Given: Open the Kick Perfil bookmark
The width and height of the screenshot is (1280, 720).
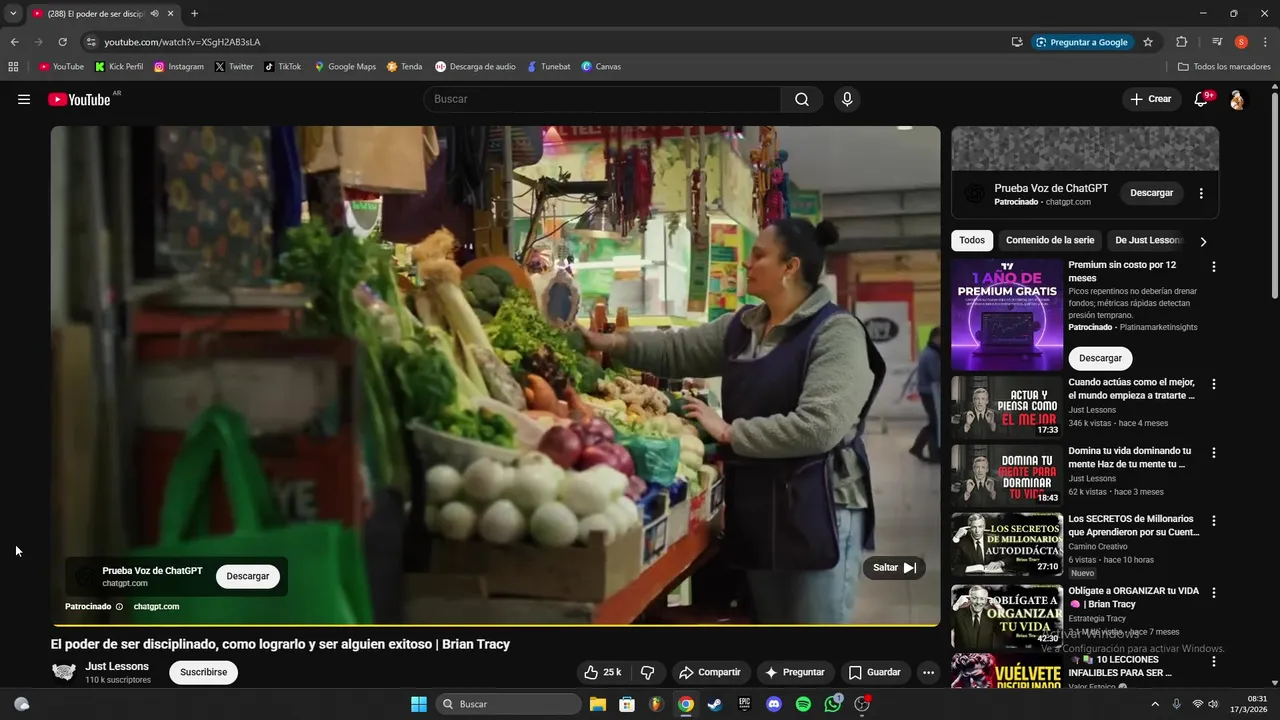Looking at the screenshot, I should [119, 67].
